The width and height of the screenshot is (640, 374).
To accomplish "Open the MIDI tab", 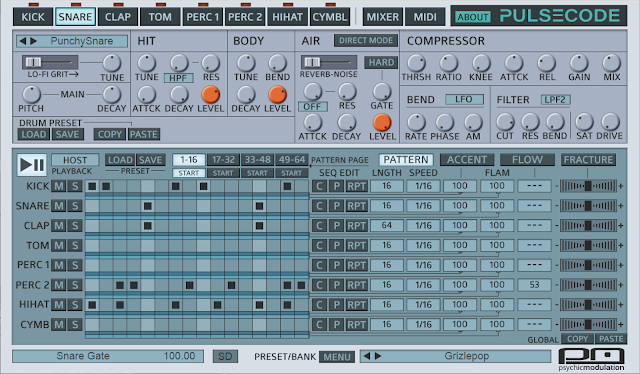I will click(425, 17).
